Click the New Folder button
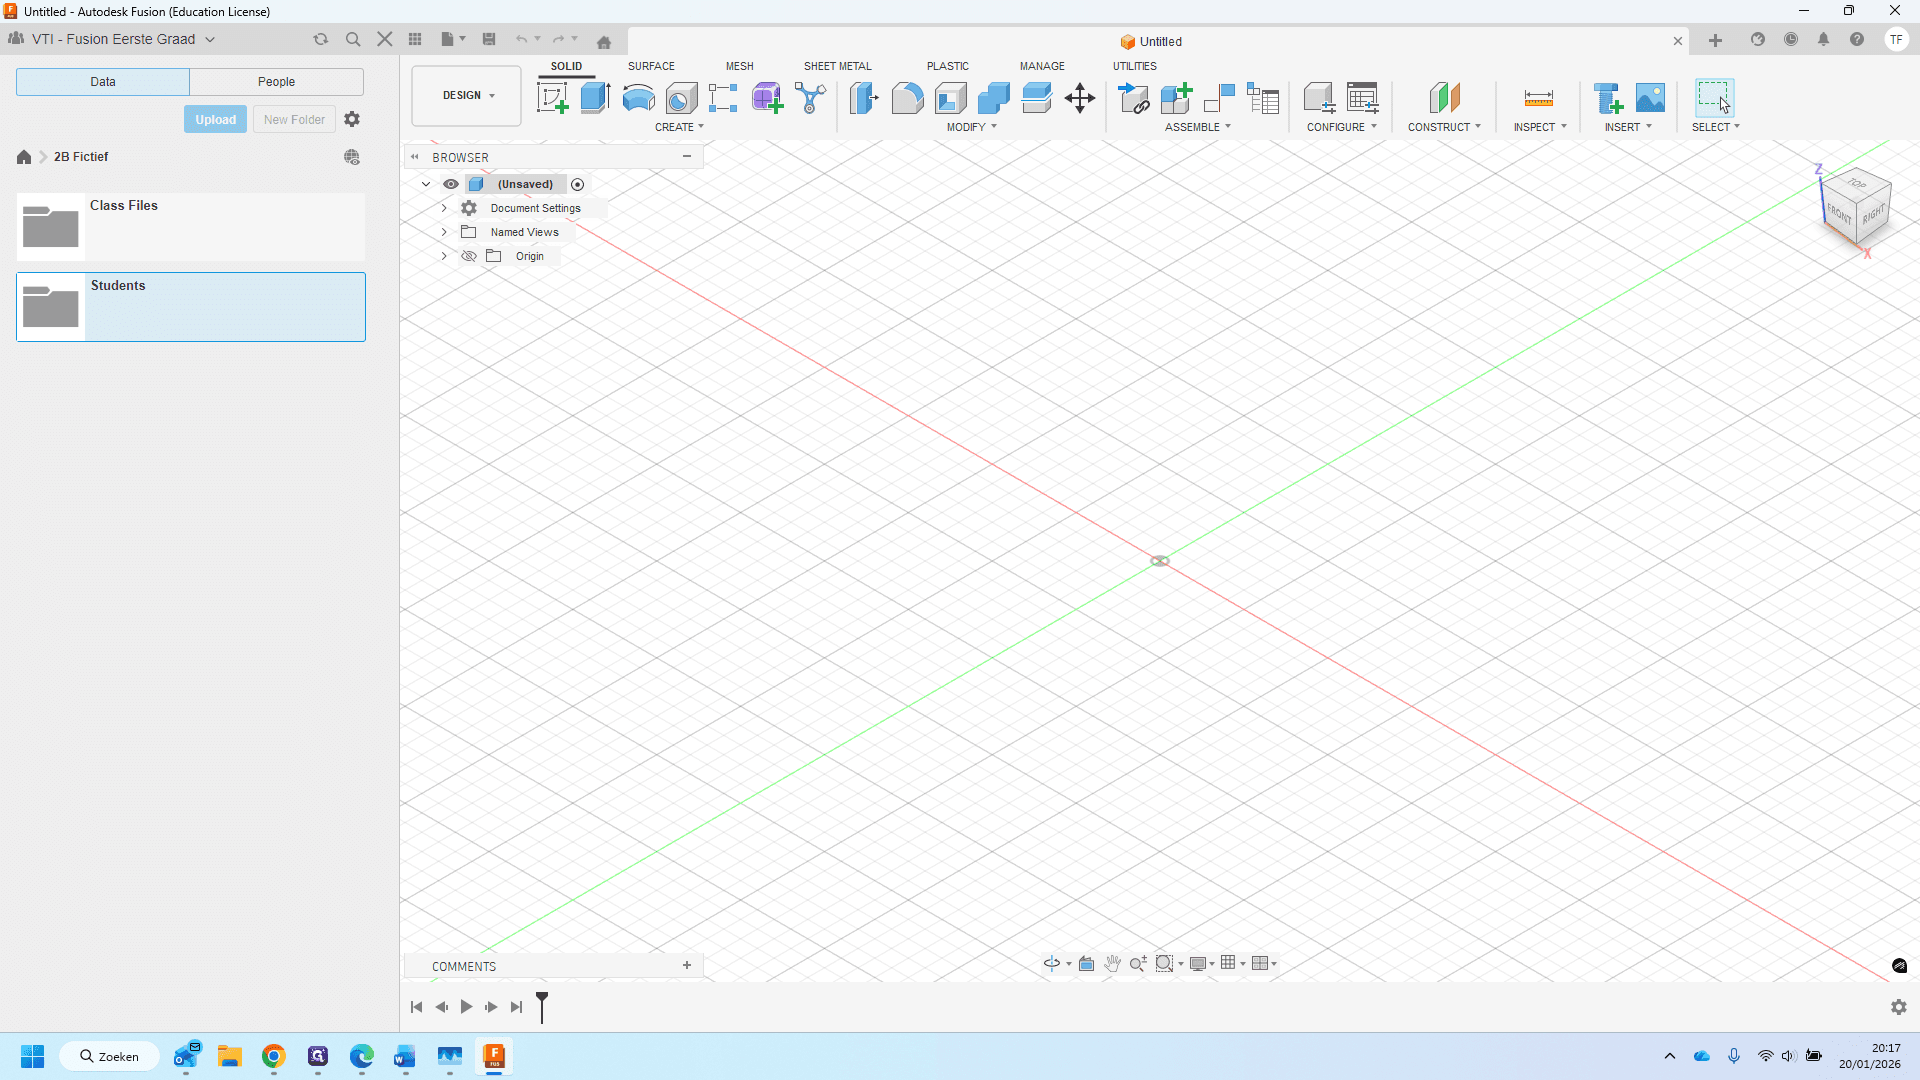Screen dimensions: 1920x1080 [x=294, y=119]
